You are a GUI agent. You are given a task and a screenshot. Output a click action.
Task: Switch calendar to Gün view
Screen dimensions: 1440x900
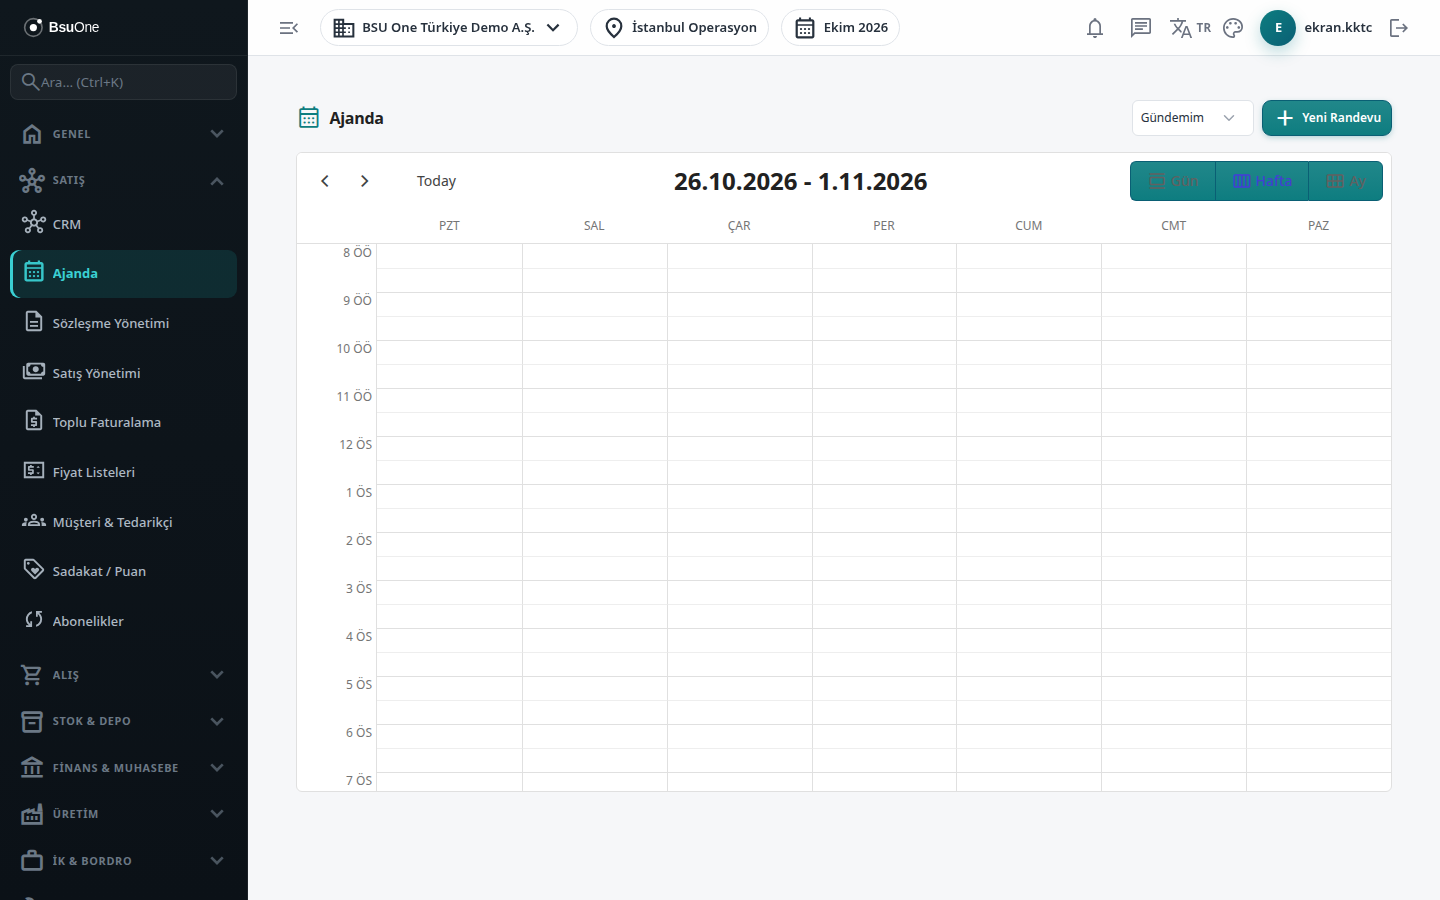tap(1173, 181)
